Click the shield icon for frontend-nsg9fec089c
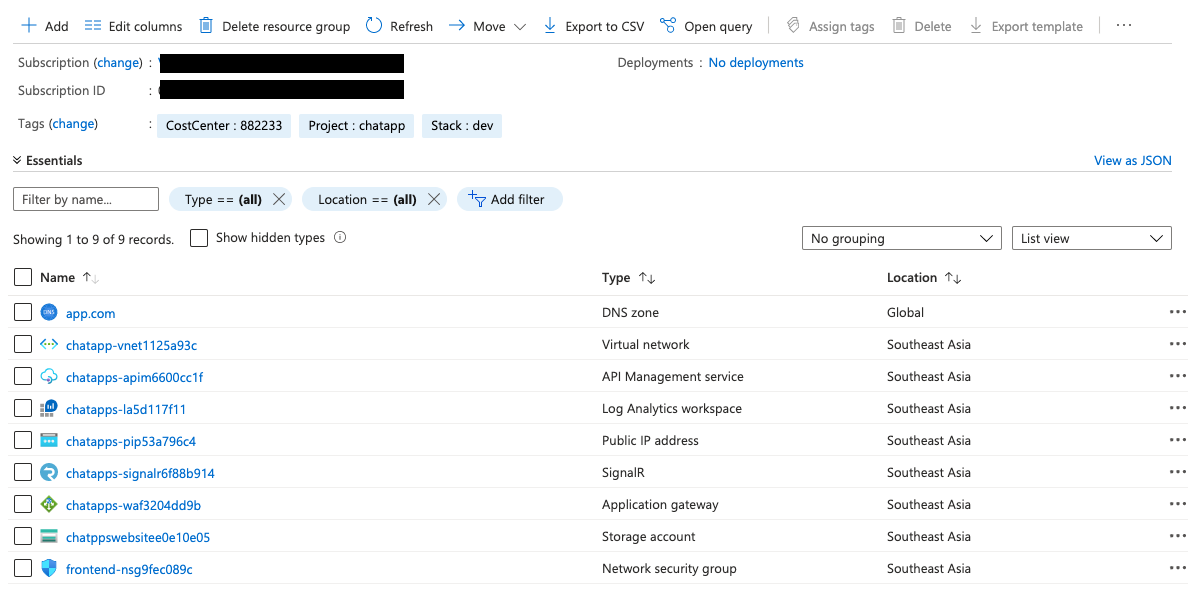Image resolution: width=1188 pixels, height=607 pixels. pyautogui.click(x=48, y=568)
